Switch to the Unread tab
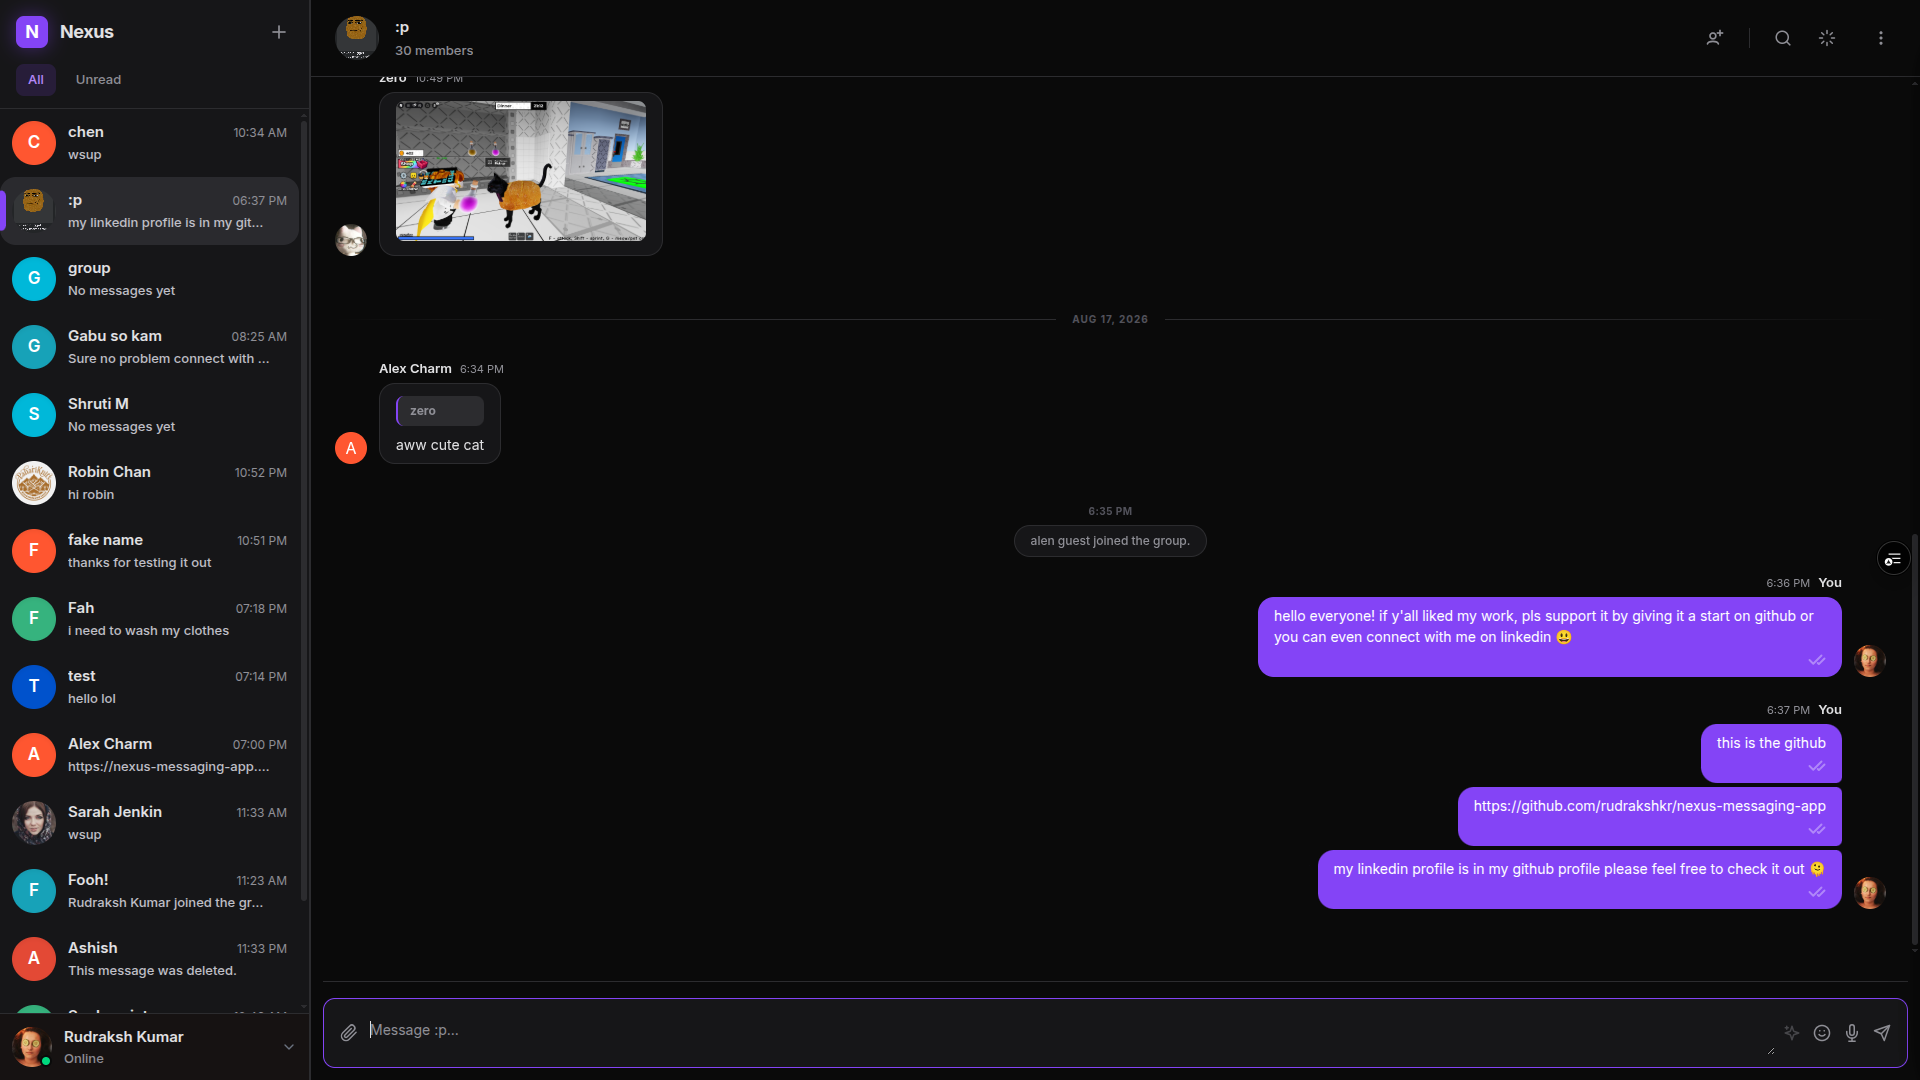 click(98, 80)
